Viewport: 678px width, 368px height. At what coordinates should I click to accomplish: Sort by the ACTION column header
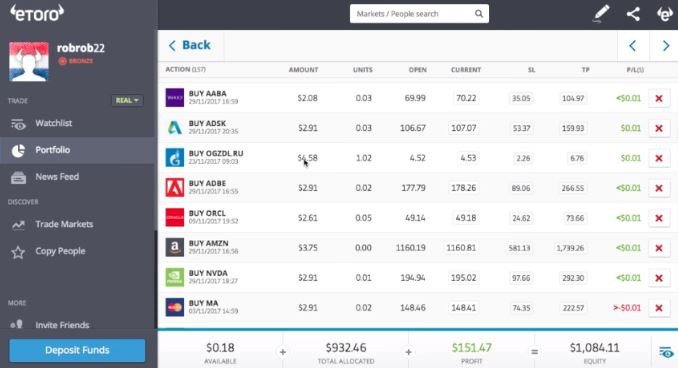pos(185,69)
